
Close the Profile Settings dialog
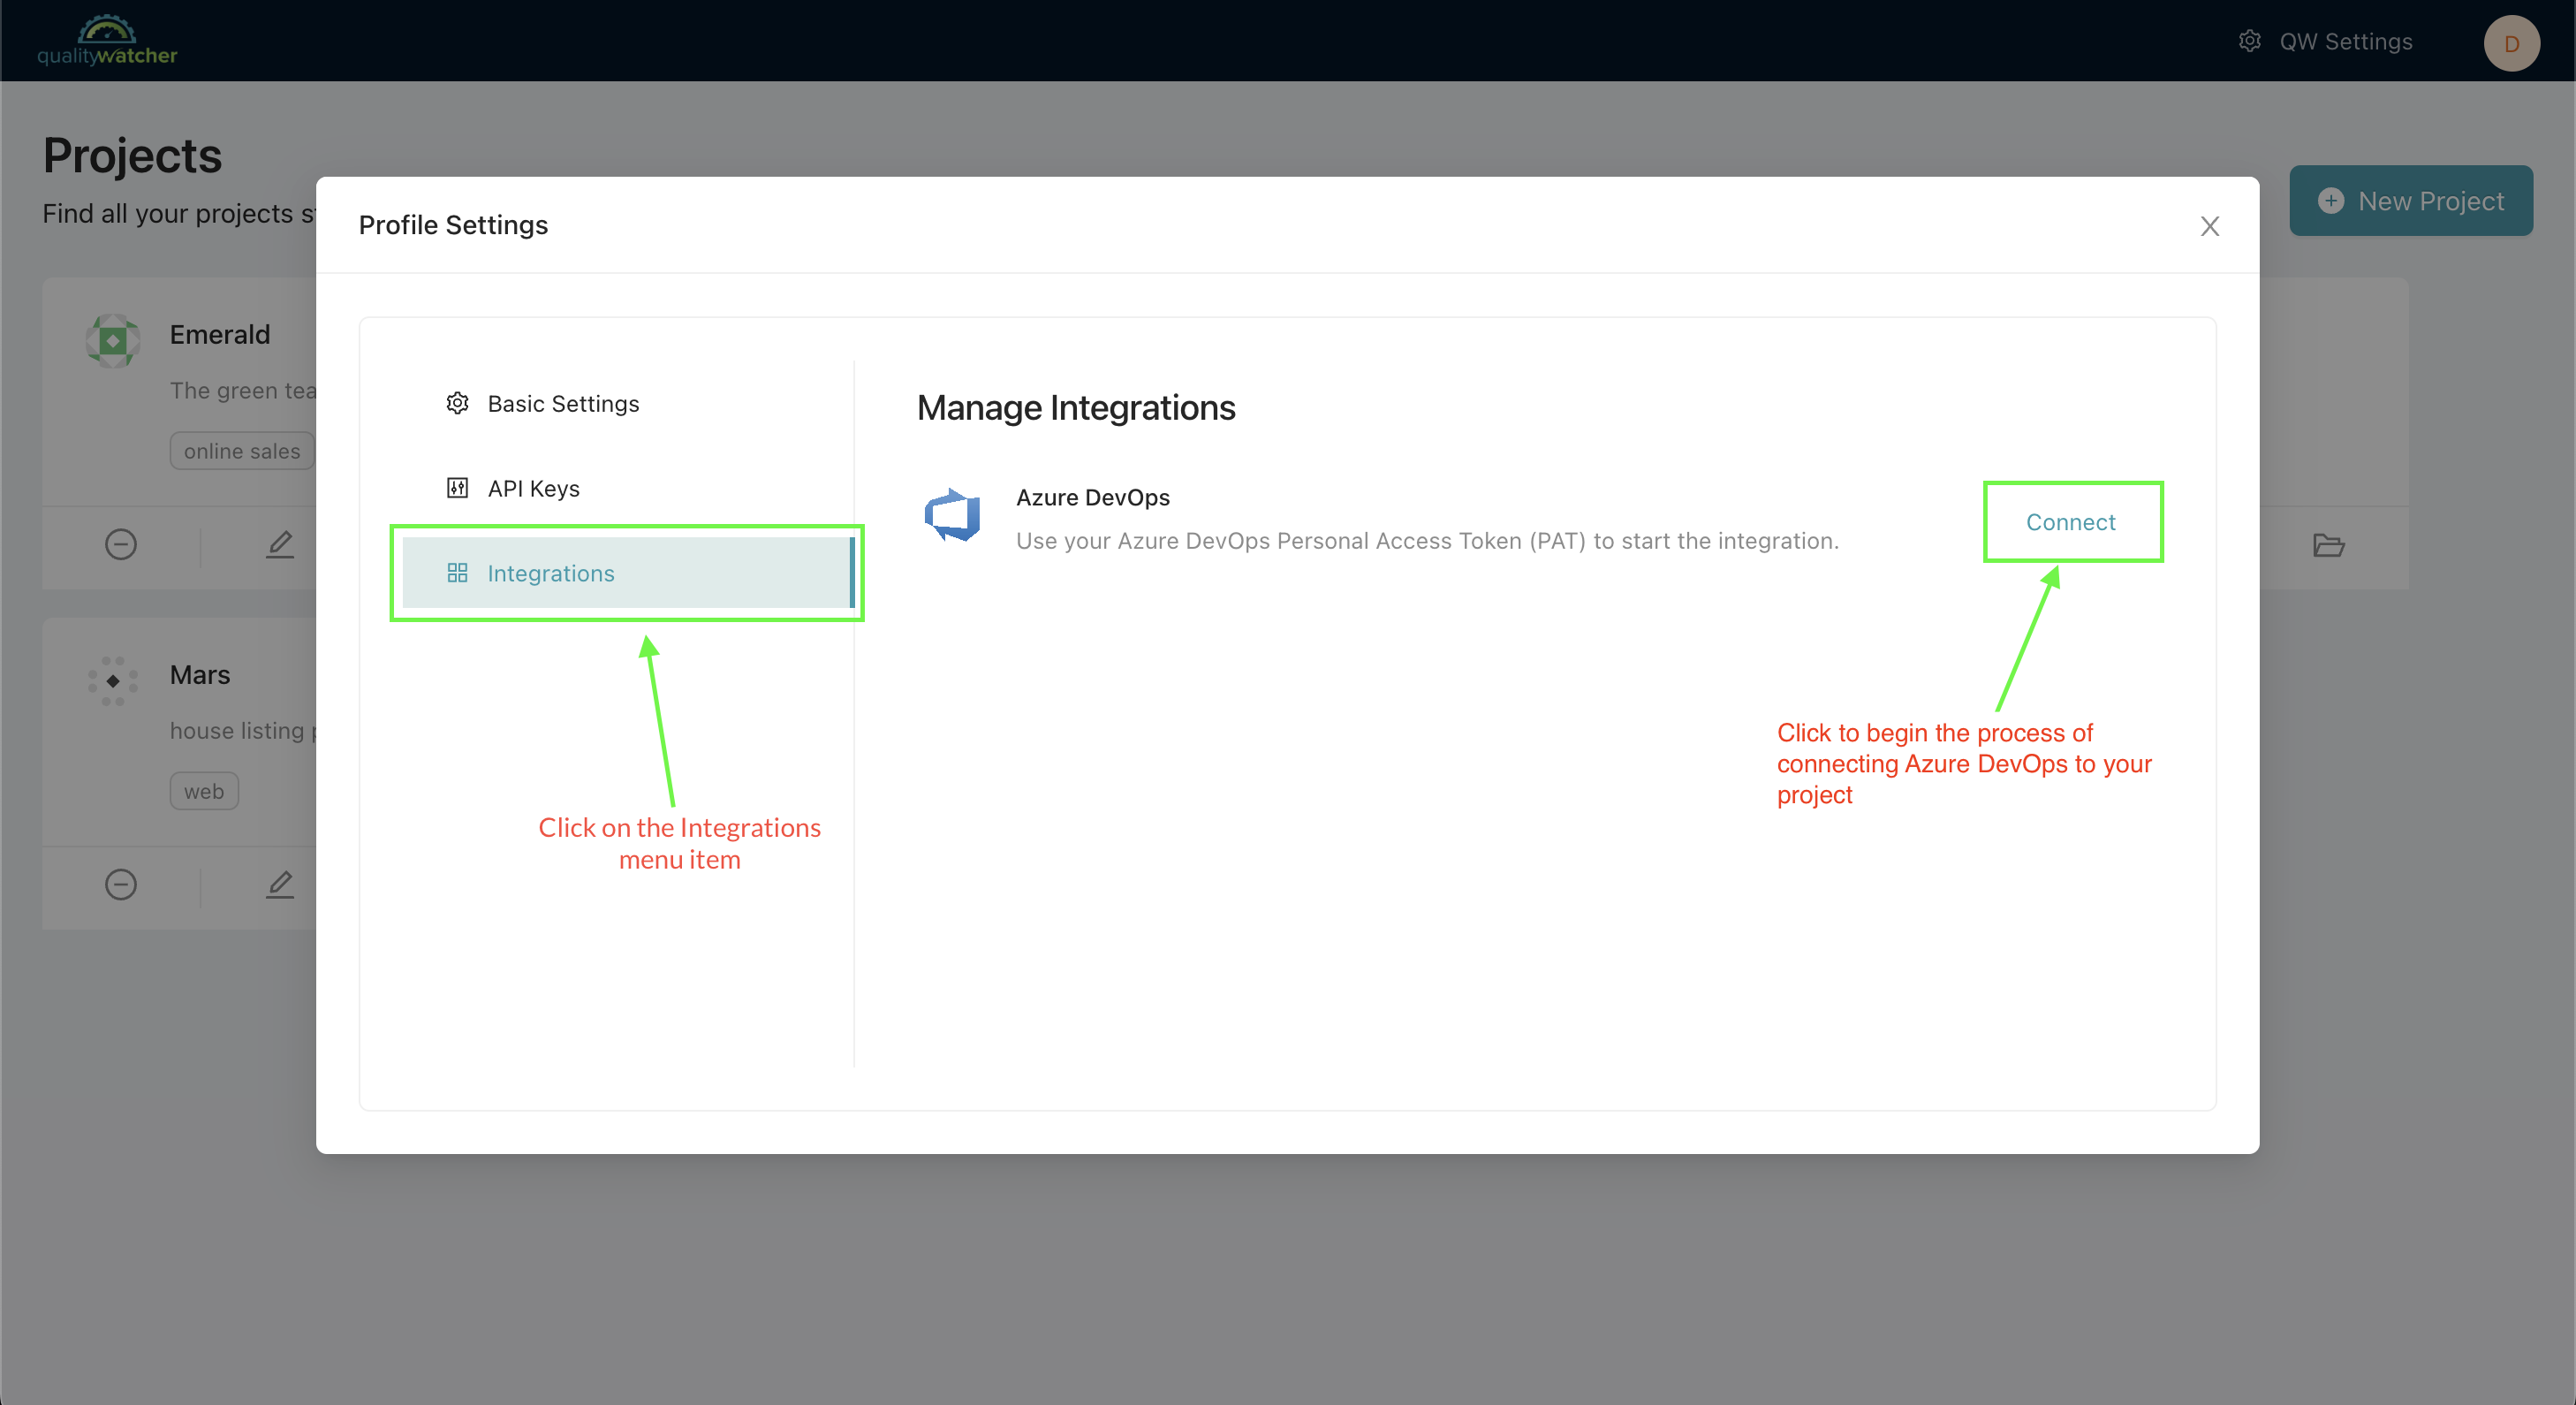coord(2210,226)
